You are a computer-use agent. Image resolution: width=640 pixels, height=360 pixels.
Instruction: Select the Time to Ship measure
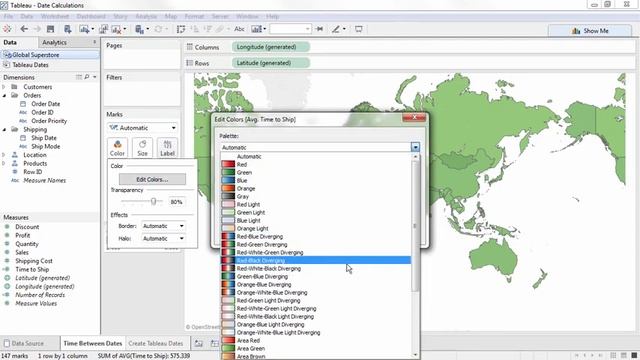32,269
